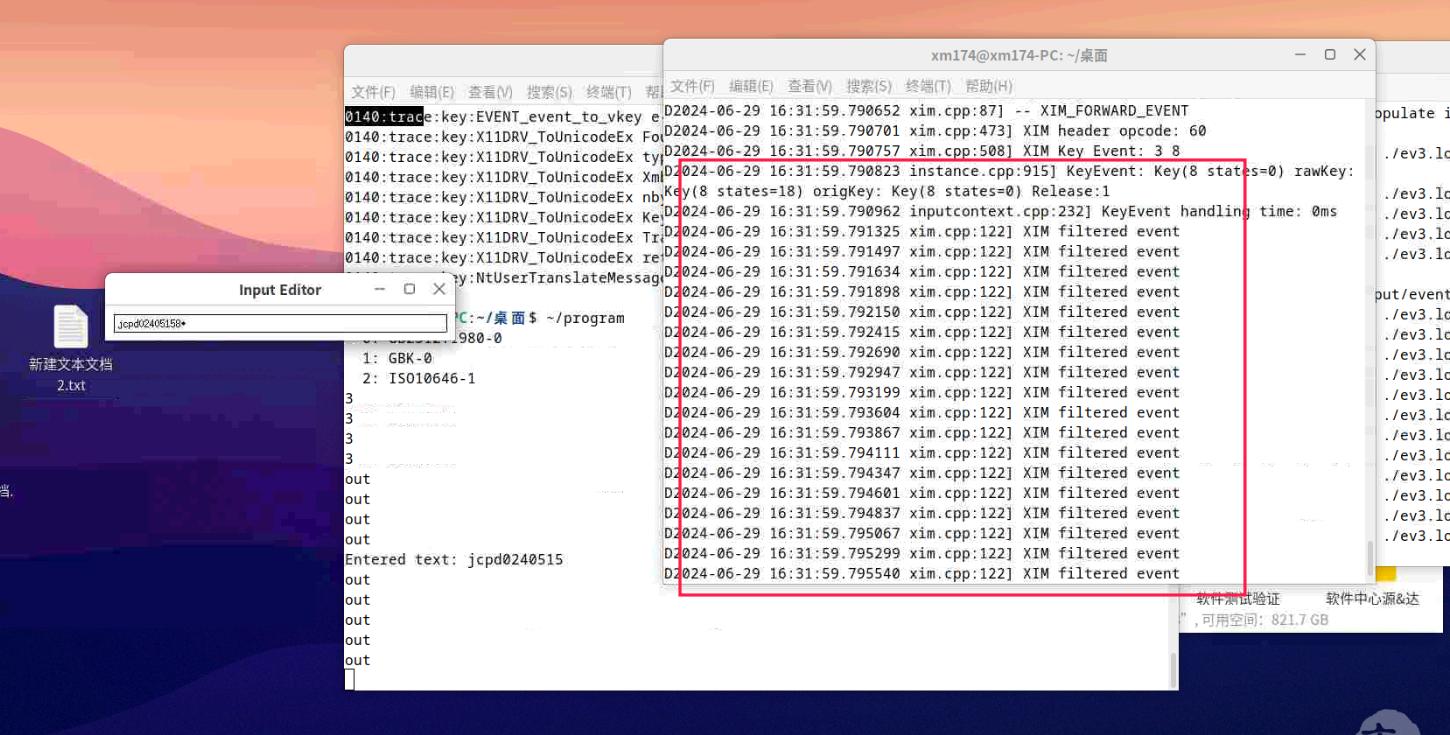Maximize the xm174@xm174-PC terminal window
Image resolution: width=1450 pixels, height=735 pixels.
(1330, 55)
